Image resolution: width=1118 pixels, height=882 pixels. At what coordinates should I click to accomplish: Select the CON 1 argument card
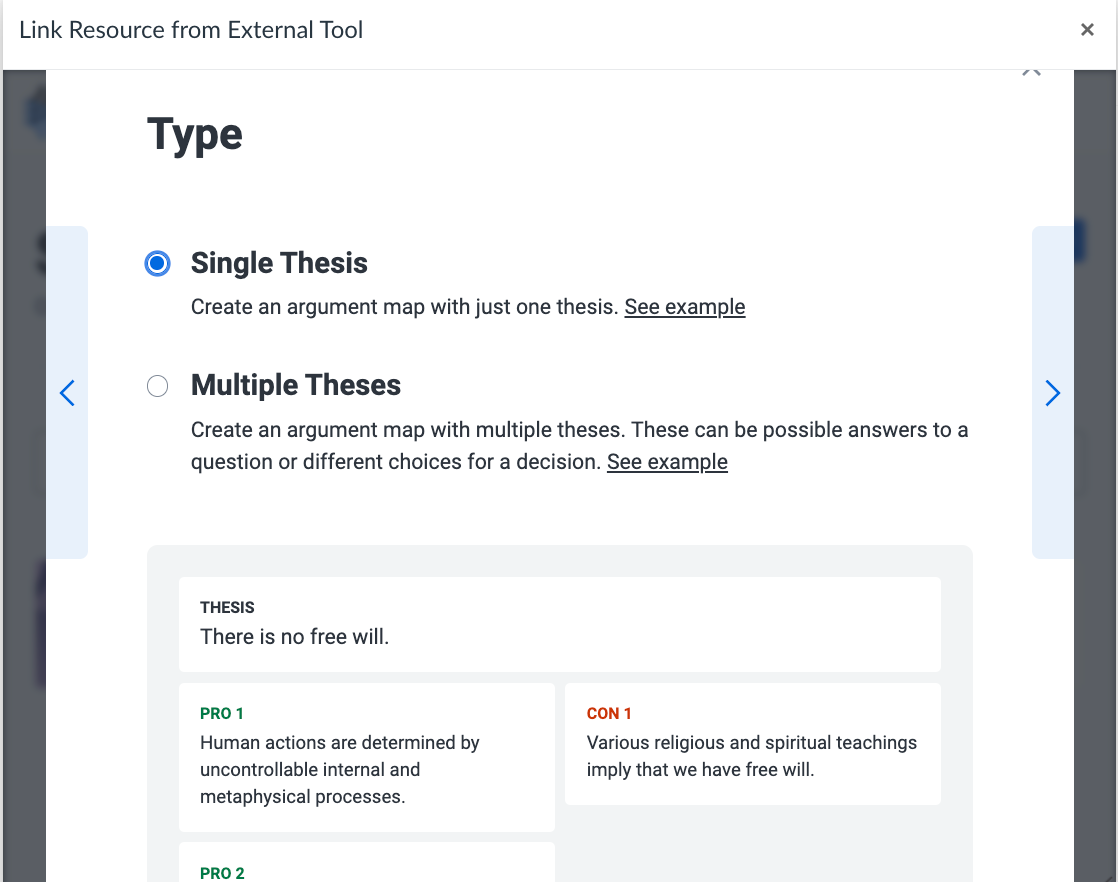(x=752, y=744)
